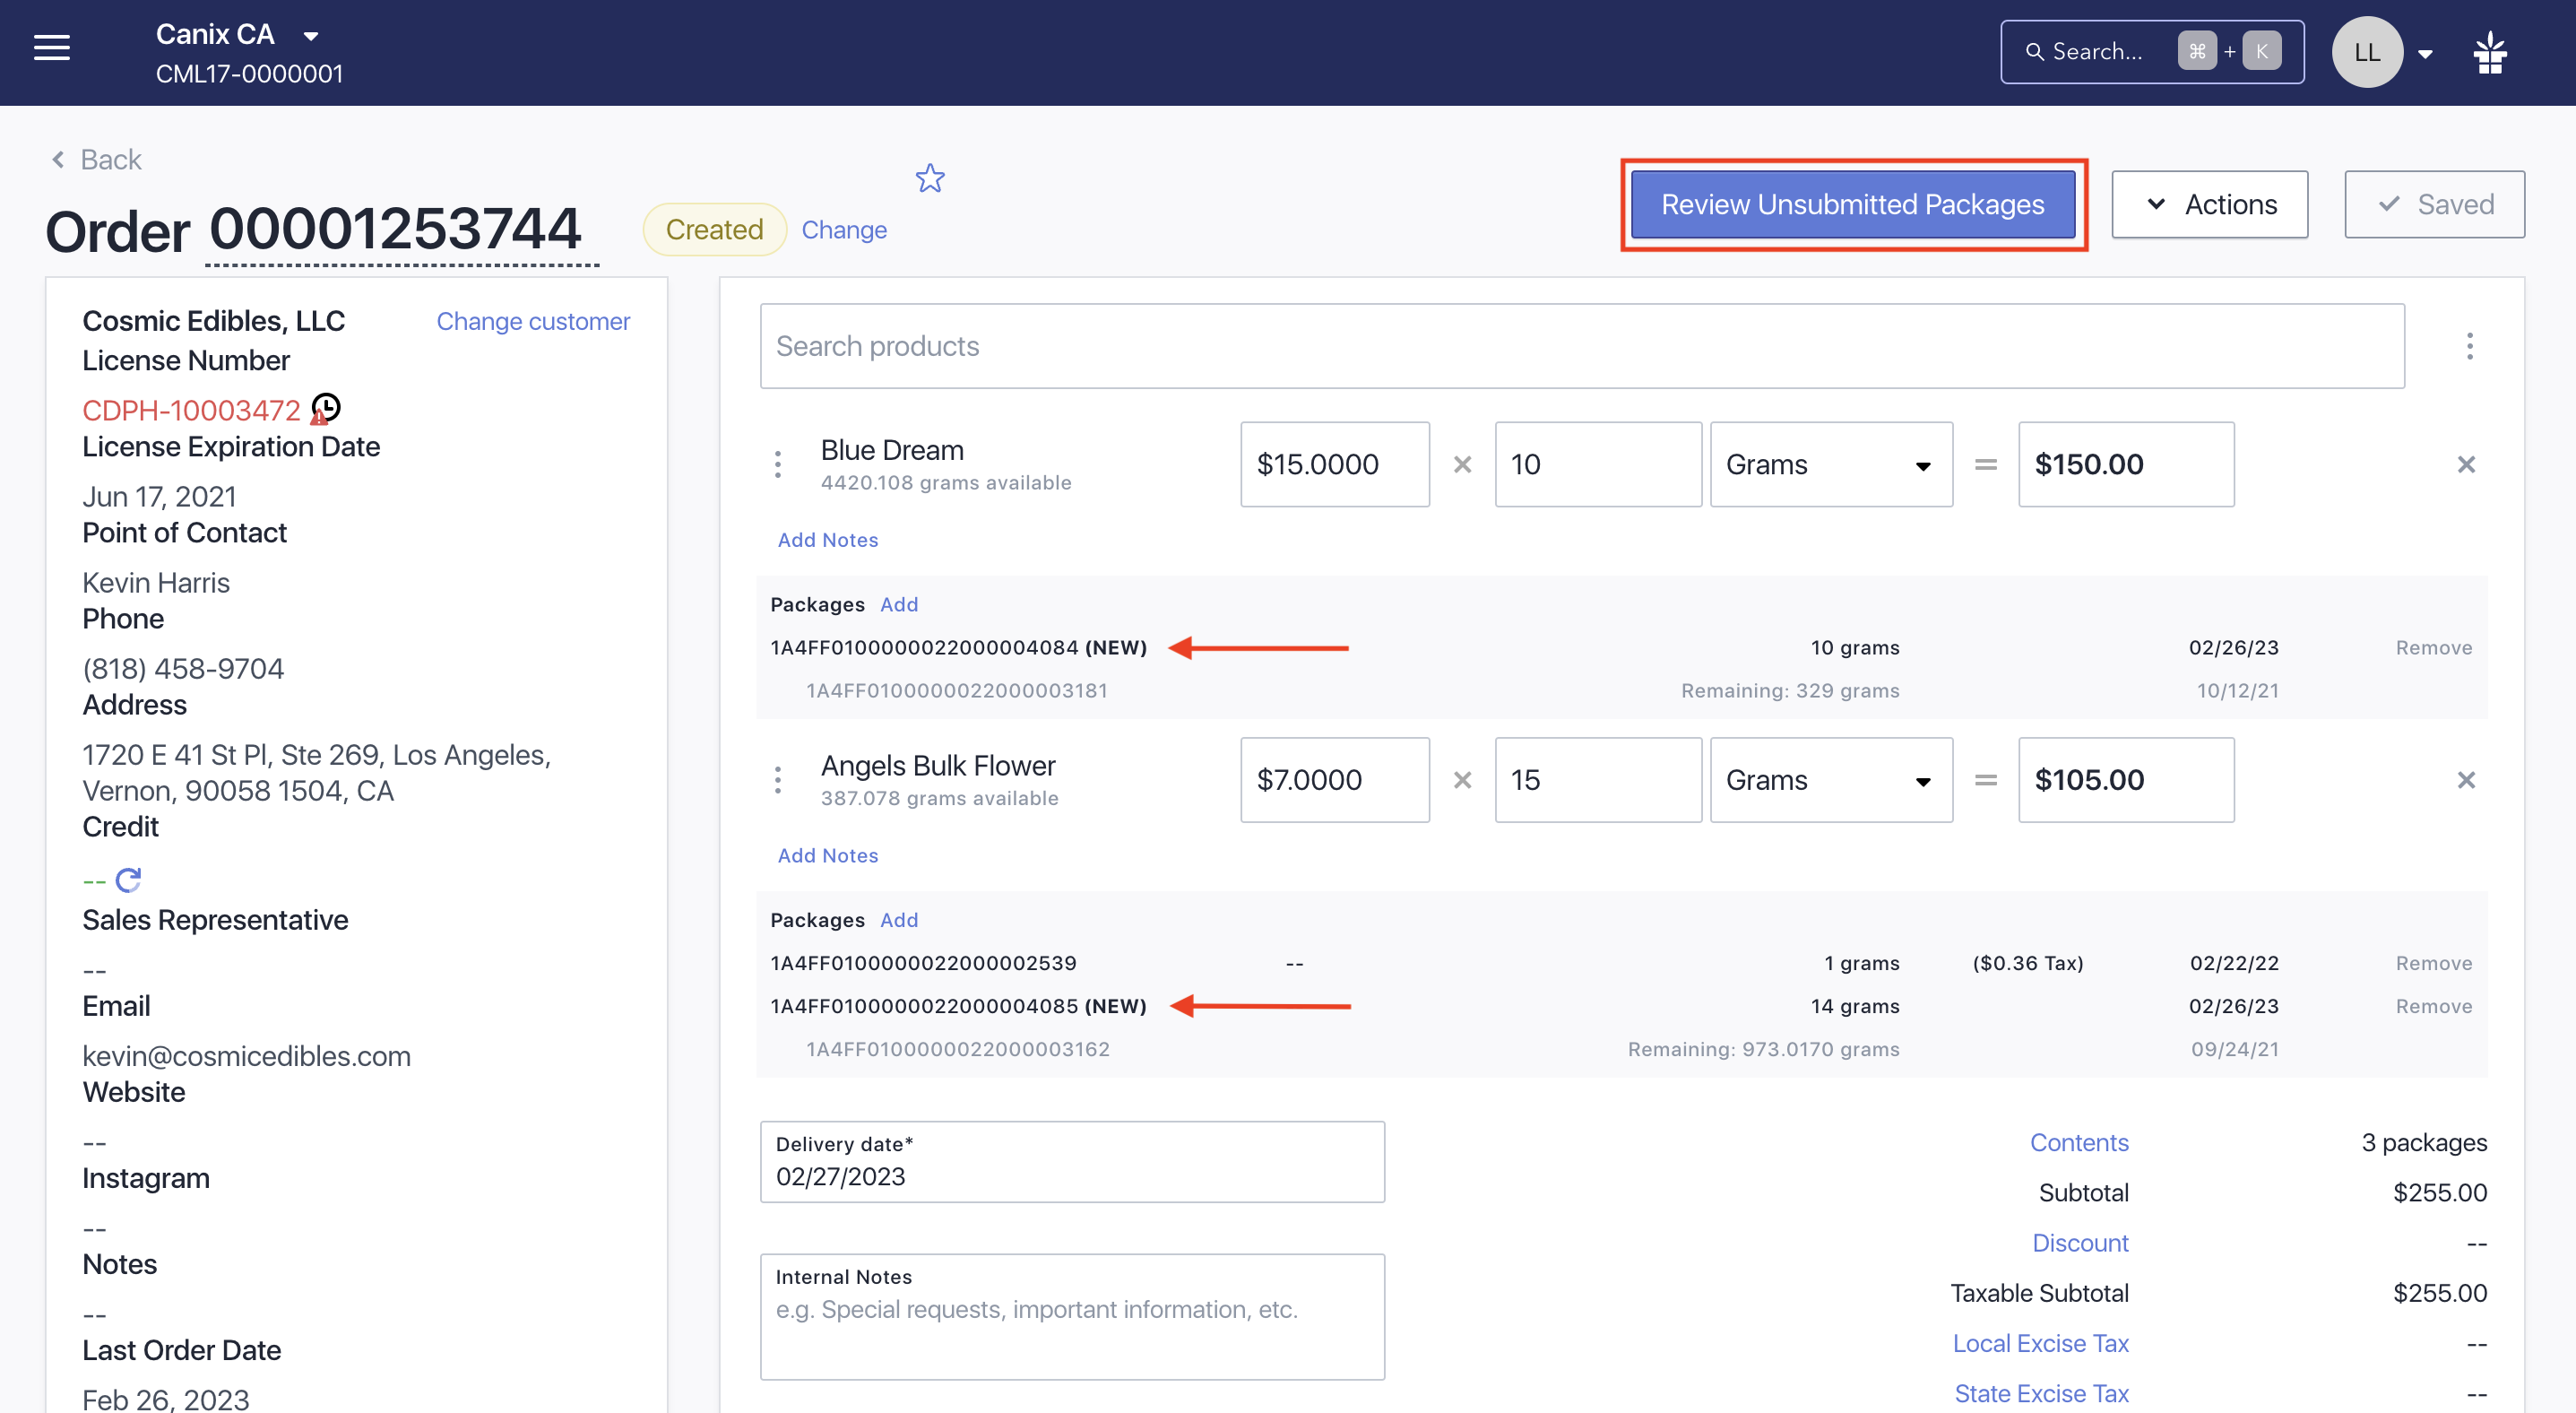
Task: Click Add Notes under Blue Dream
Action: click(x=828, y=540)
